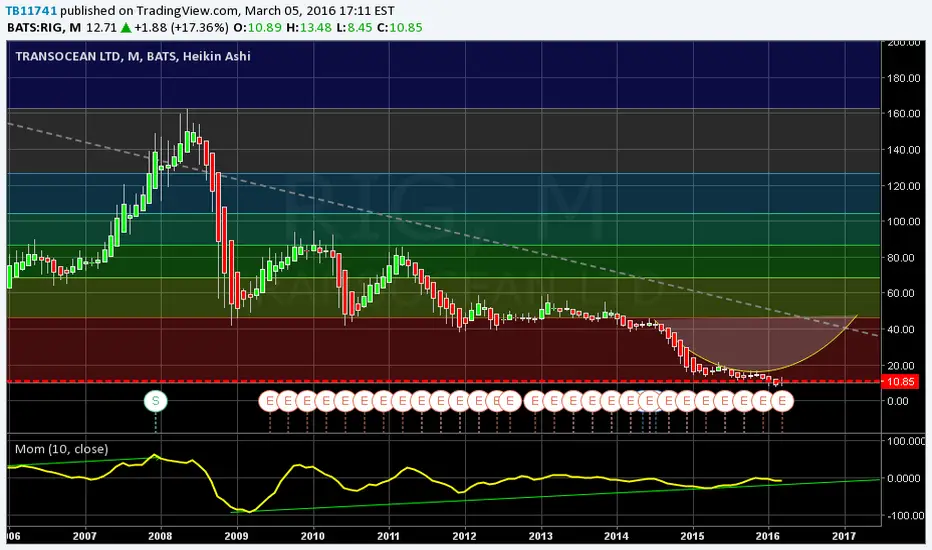Click the 2007 label on time axis

pos(84,536)
